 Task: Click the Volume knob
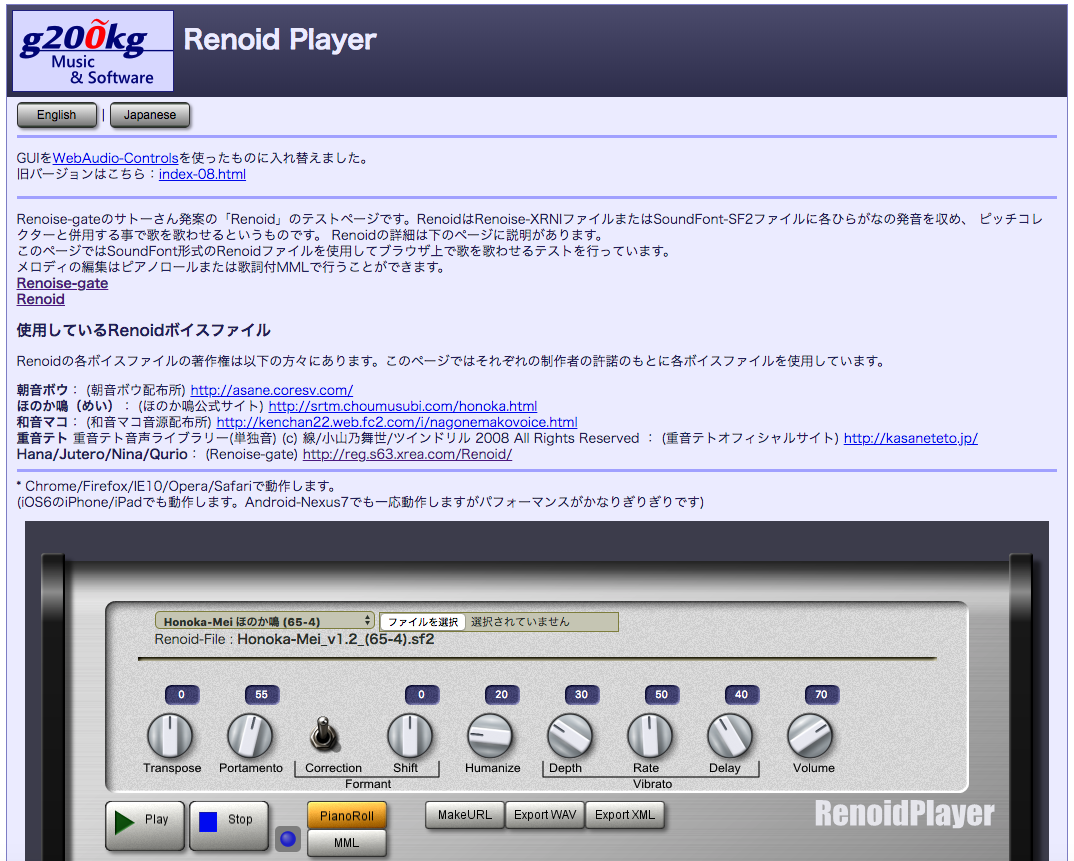(x=810, y=736)
